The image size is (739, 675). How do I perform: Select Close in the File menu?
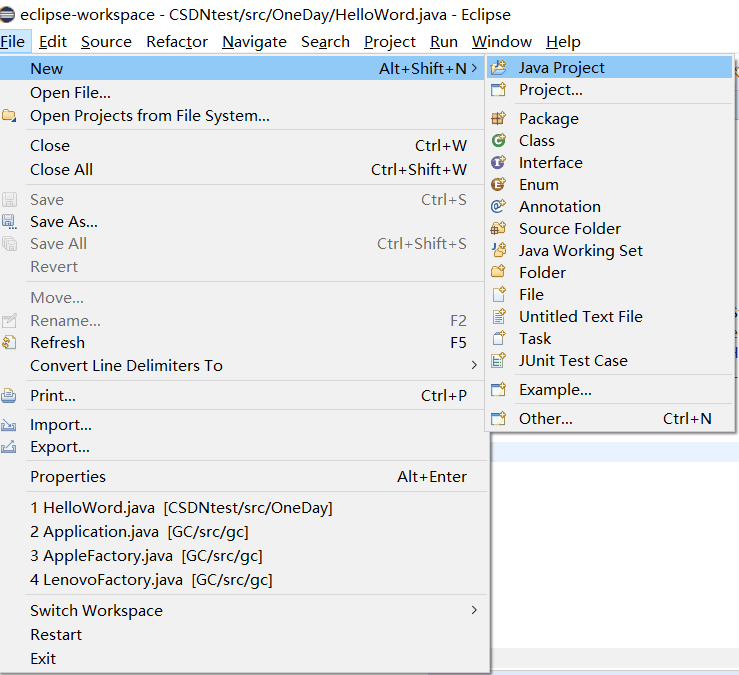click(x=244, y=146)
